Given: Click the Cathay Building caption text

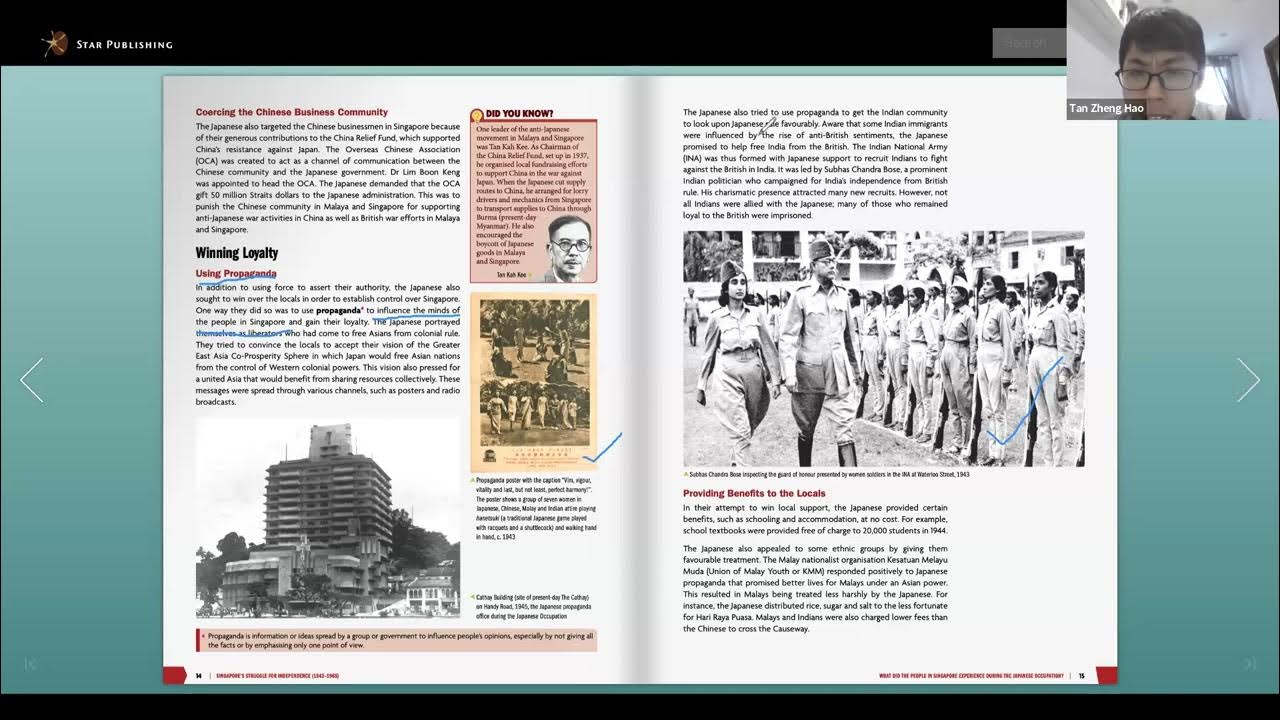Looking at the screenshot, I should click(x=534, y=606).
